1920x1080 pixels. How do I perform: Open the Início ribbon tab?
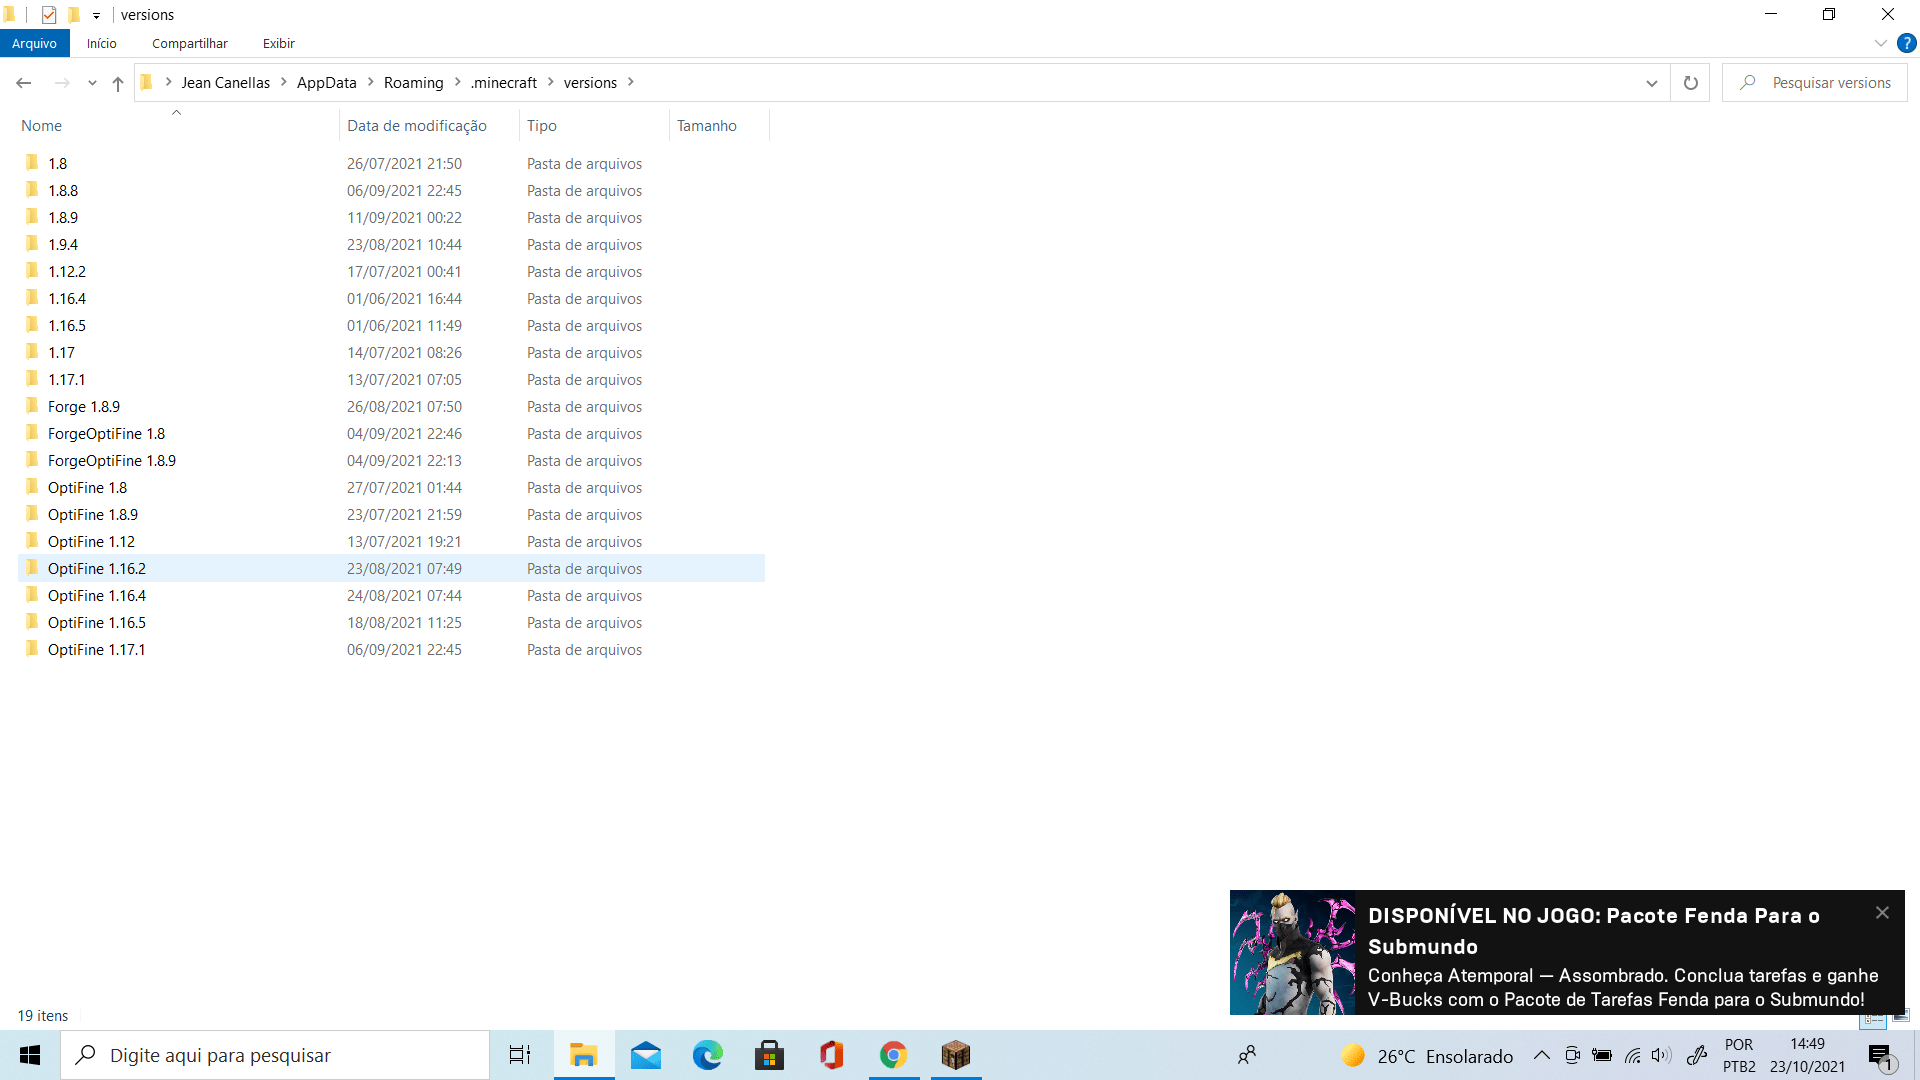101,43
